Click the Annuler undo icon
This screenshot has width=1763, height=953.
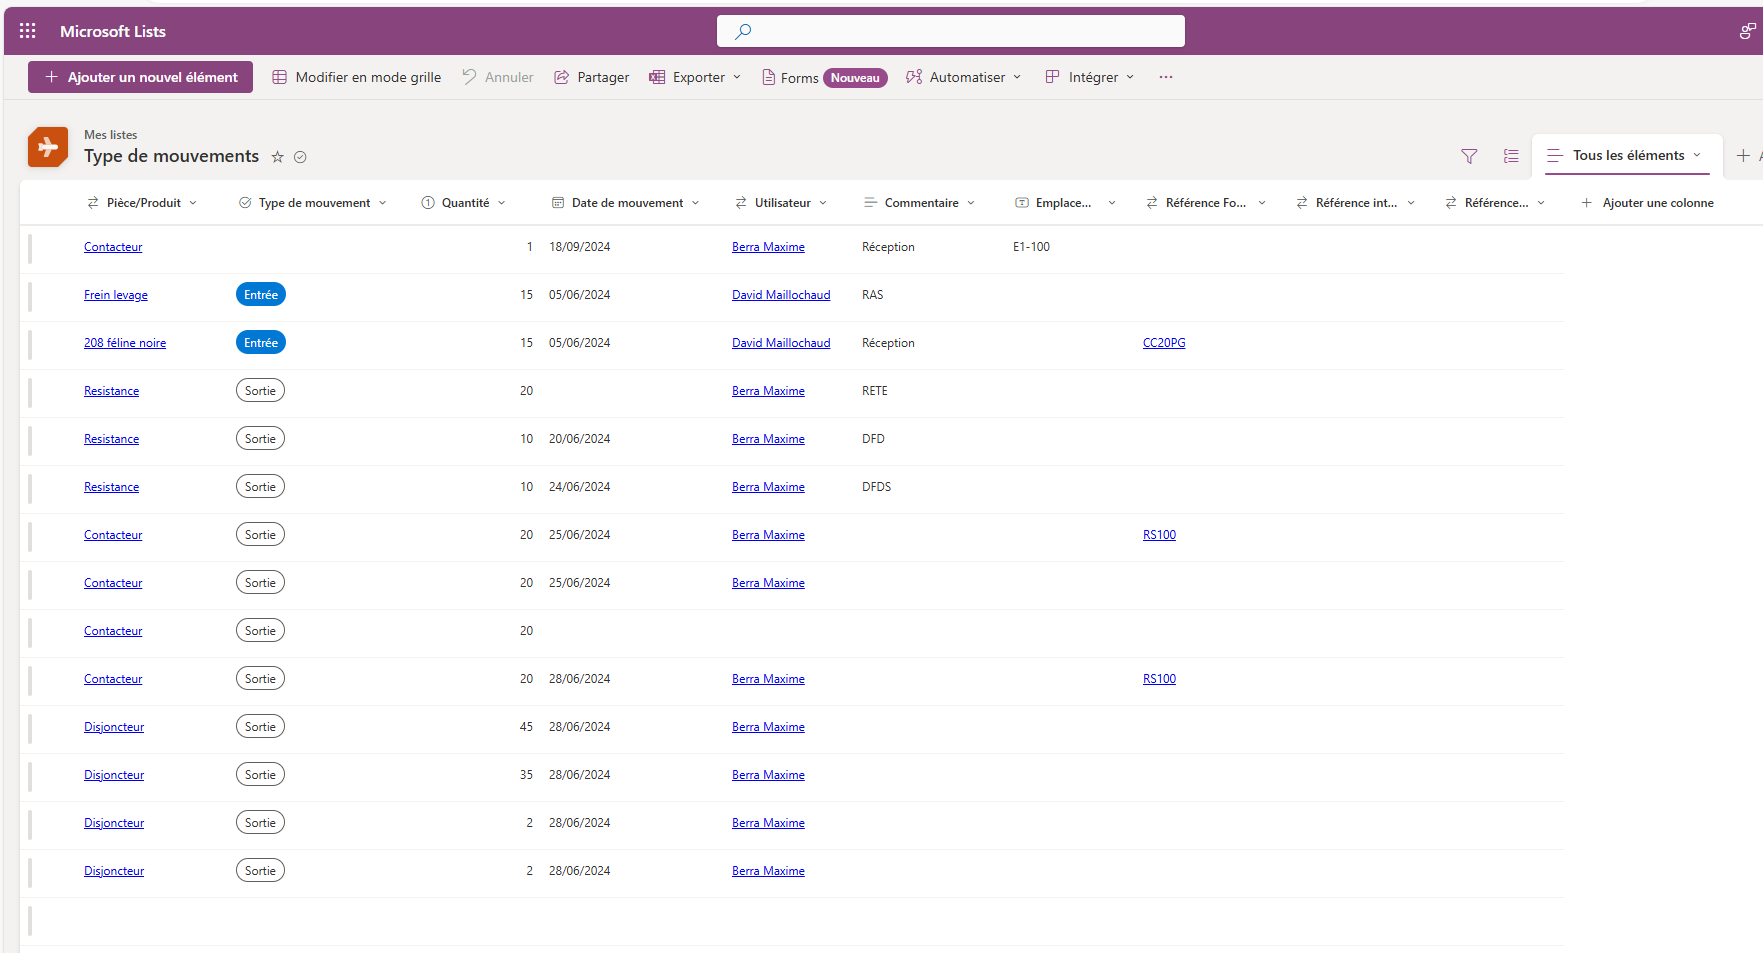click(x=470, y=77)
